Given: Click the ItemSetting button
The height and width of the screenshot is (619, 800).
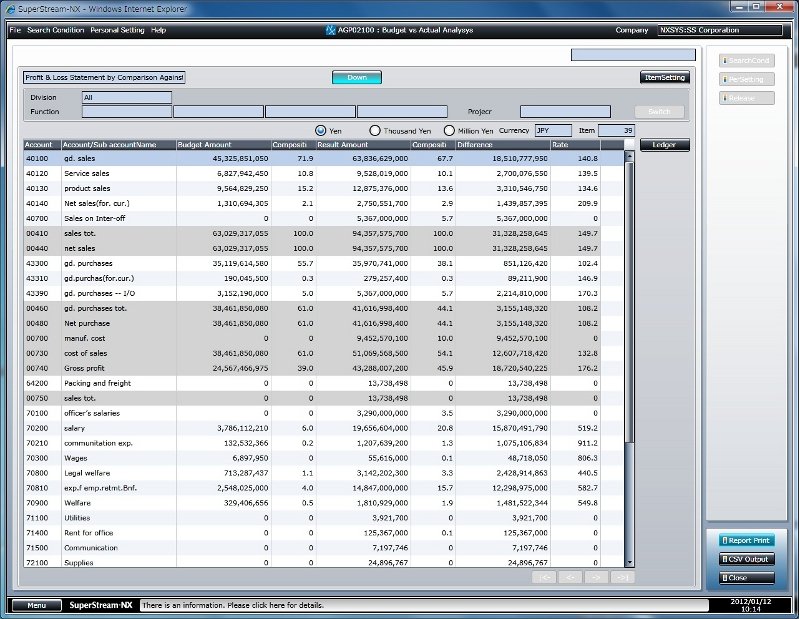Looking at the screenshot, I should [665, 78].
